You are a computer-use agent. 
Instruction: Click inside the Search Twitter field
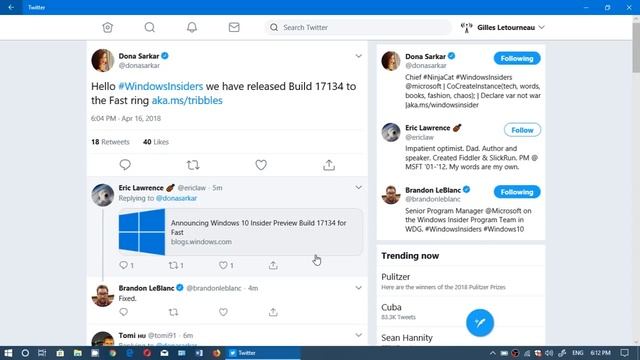358,27
